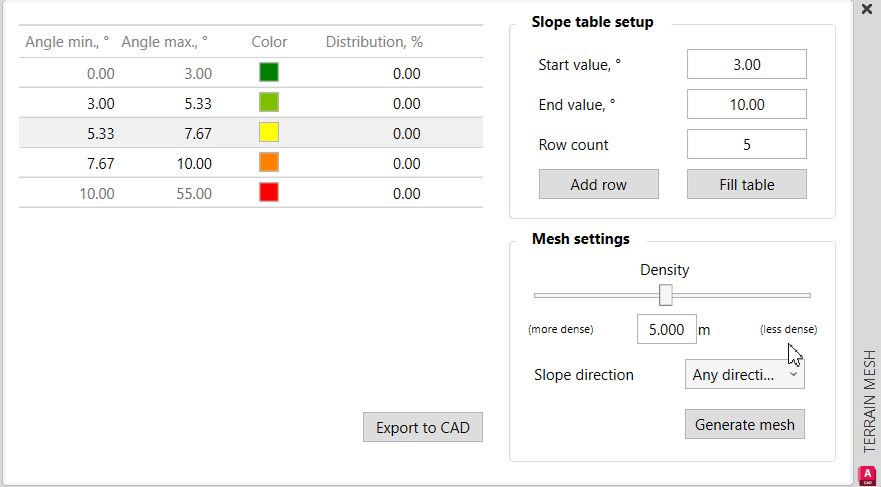Viewport: 881px width, 487px height.
Task: Click the red color swatch
Action: click(268, 193)
